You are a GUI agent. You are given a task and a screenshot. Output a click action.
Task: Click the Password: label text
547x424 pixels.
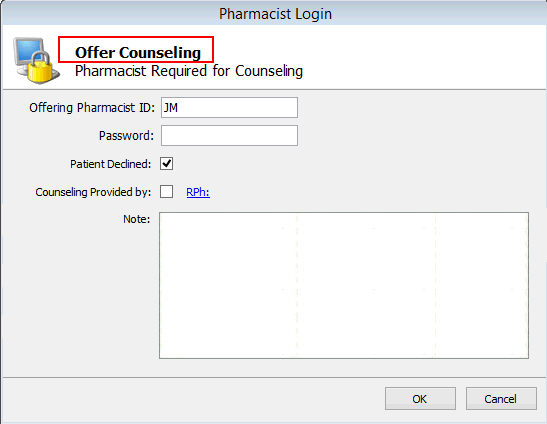[126, 135]
